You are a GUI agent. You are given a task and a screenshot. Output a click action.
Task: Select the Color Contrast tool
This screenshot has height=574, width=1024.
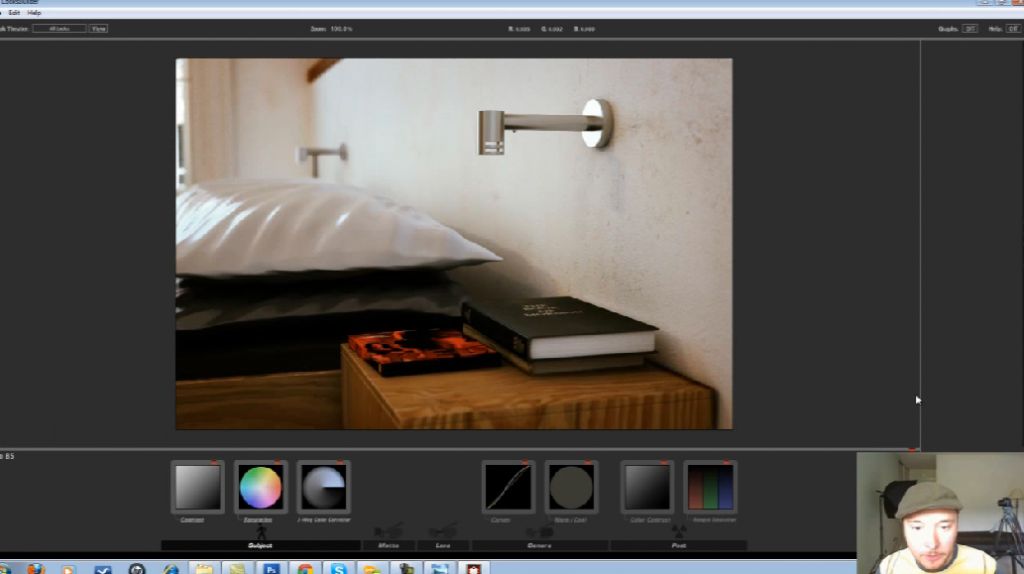(647, 487)
